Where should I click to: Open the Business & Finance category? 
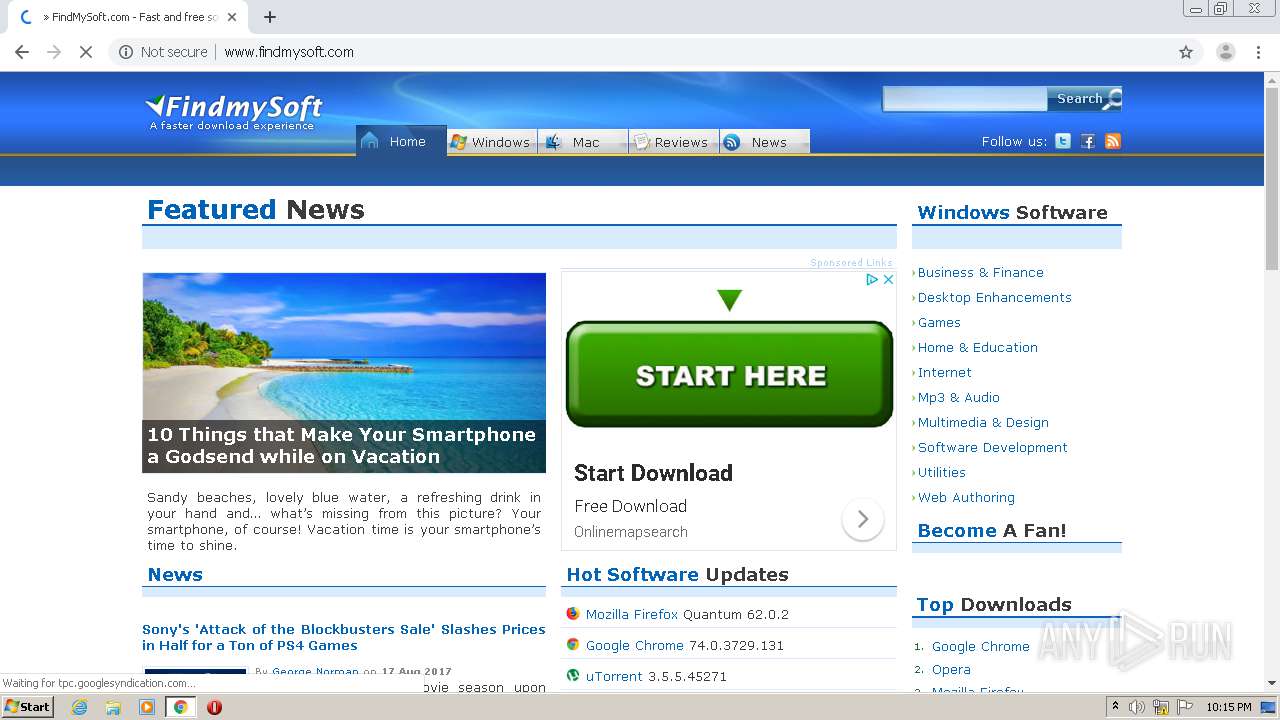pyautogui.click(x=980, y=272)
